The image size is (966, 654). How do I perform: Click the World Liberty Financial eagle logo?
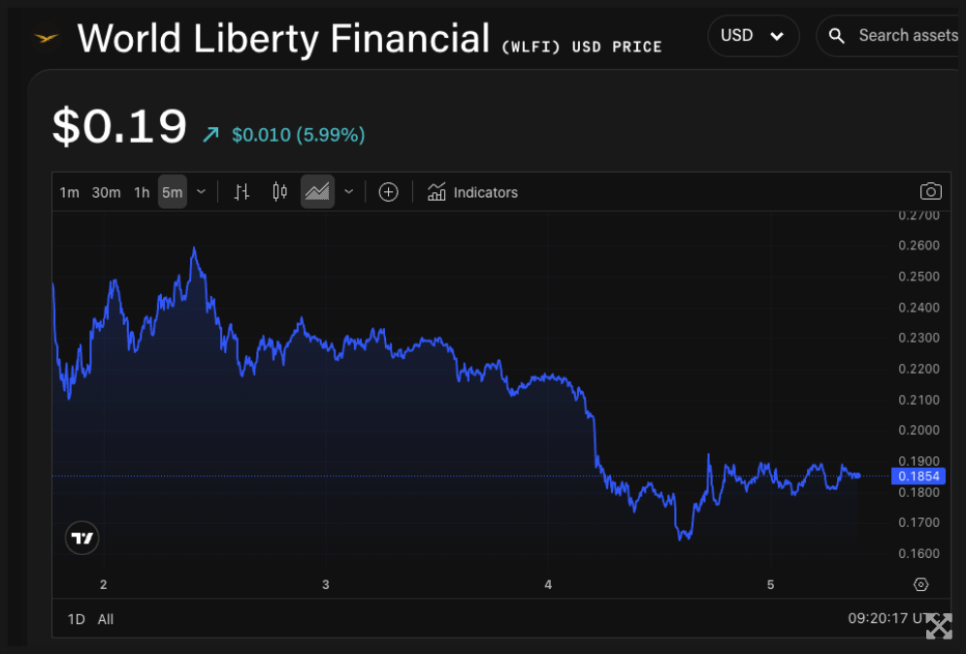click(x=46, y=39)
